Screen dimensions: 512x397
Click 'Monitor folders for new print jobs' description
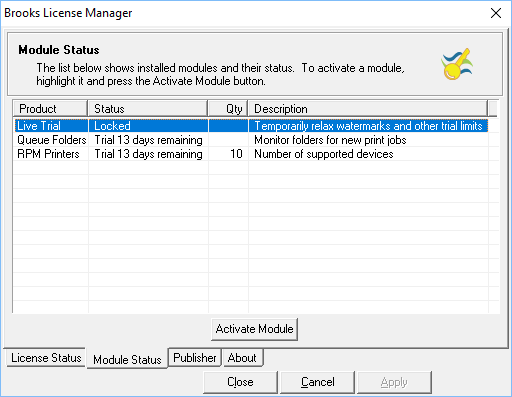330,140
